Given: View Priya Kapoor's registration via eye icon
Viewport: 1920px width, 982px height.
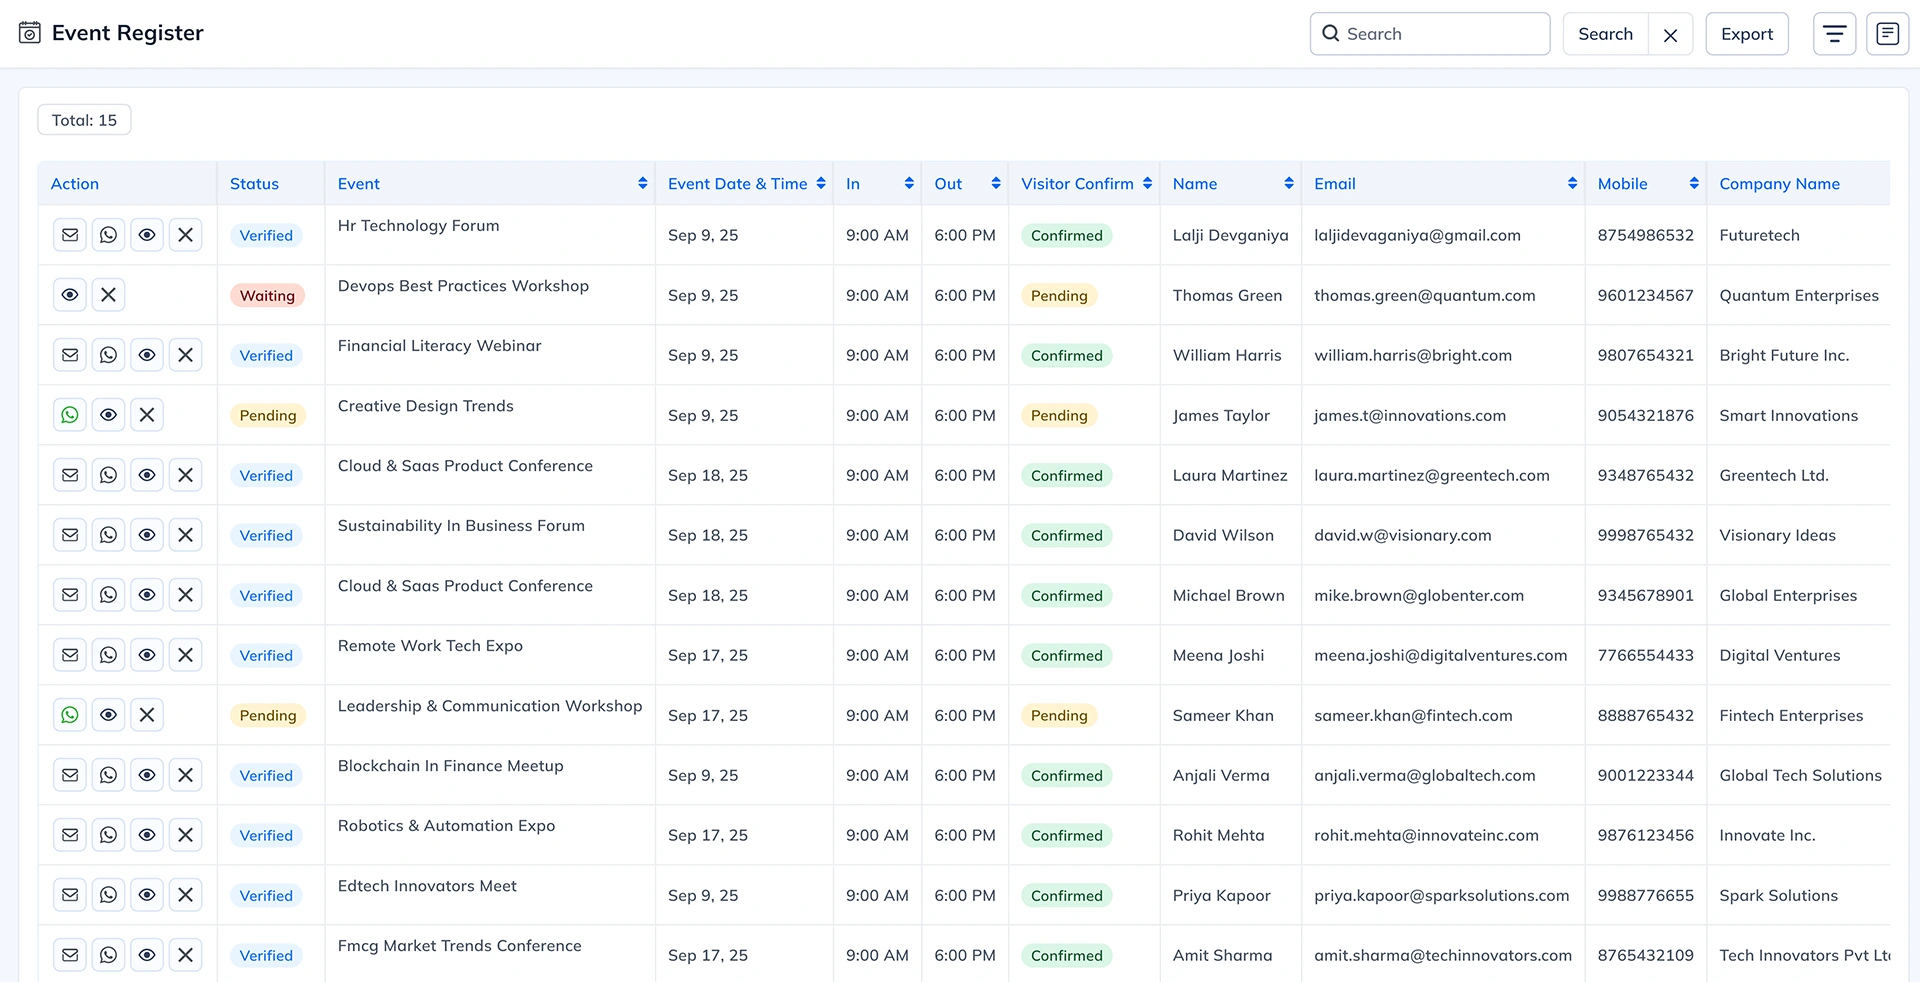Looking at the screenshot, I should click(147, 895).
